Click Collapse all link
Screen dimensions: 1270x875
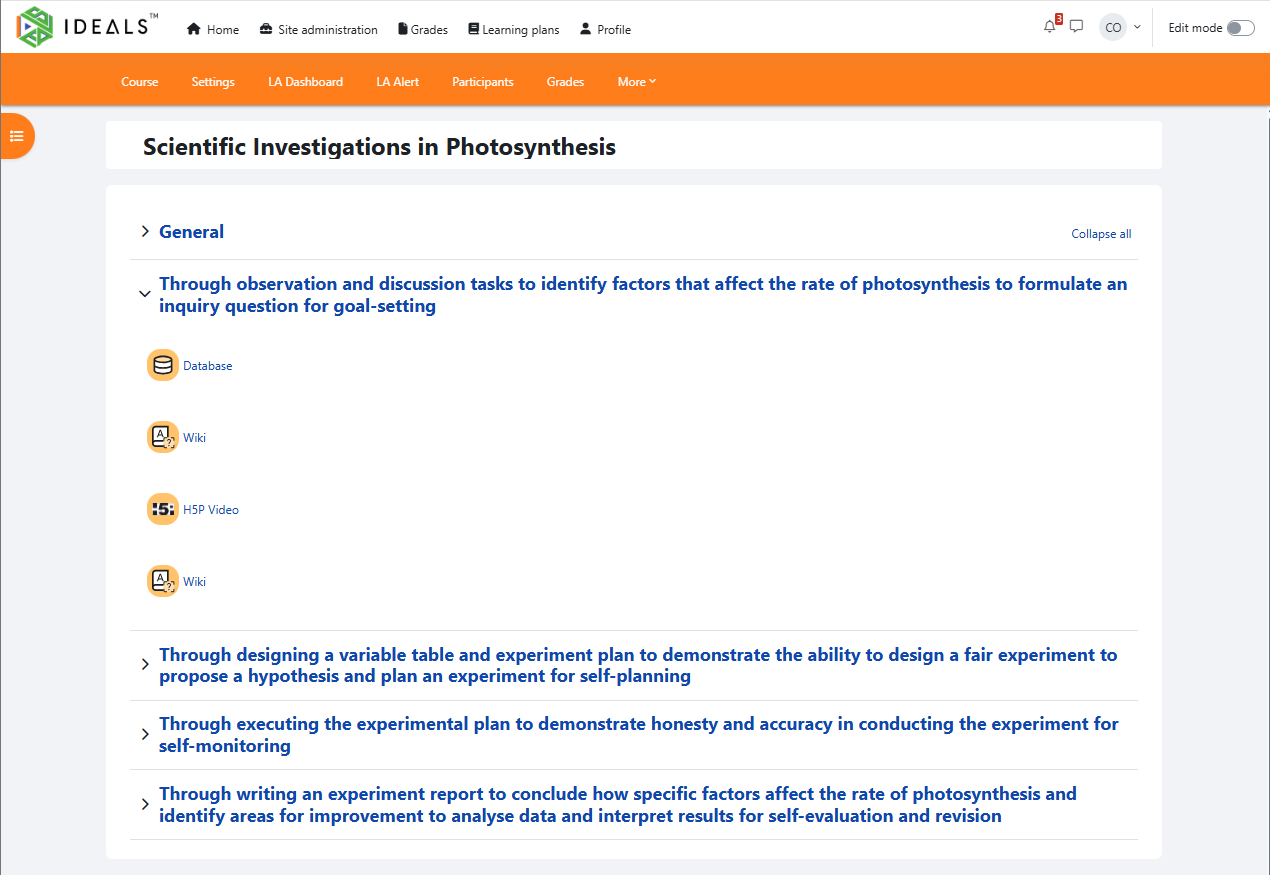click(x=1101, y=234)
